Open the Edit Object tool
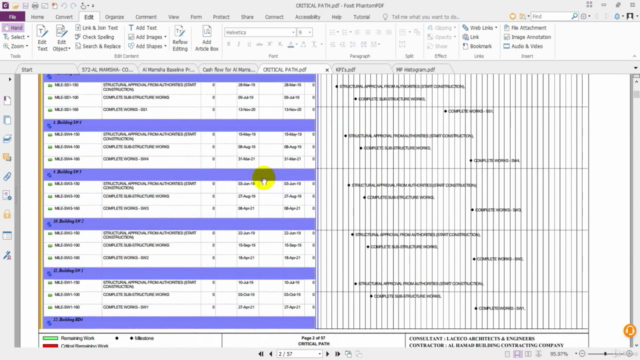 tap(61, 38)
